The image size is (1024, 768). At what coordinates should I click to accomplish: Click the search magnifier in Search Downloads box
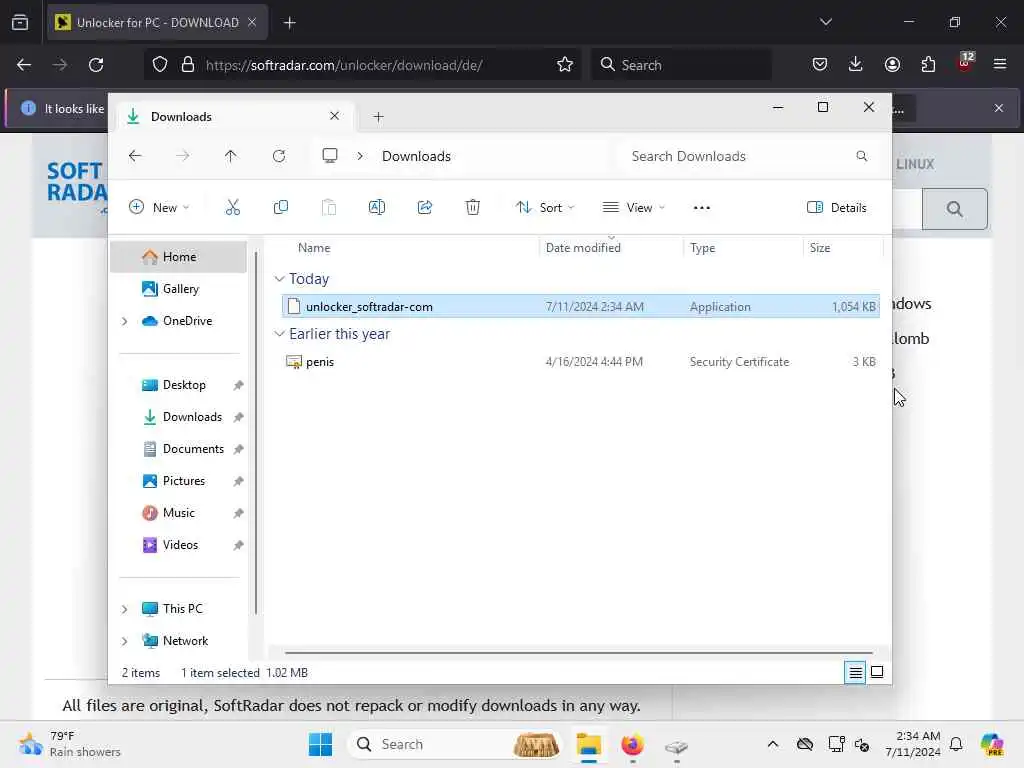pyautogui.click(x=861, y=156)
